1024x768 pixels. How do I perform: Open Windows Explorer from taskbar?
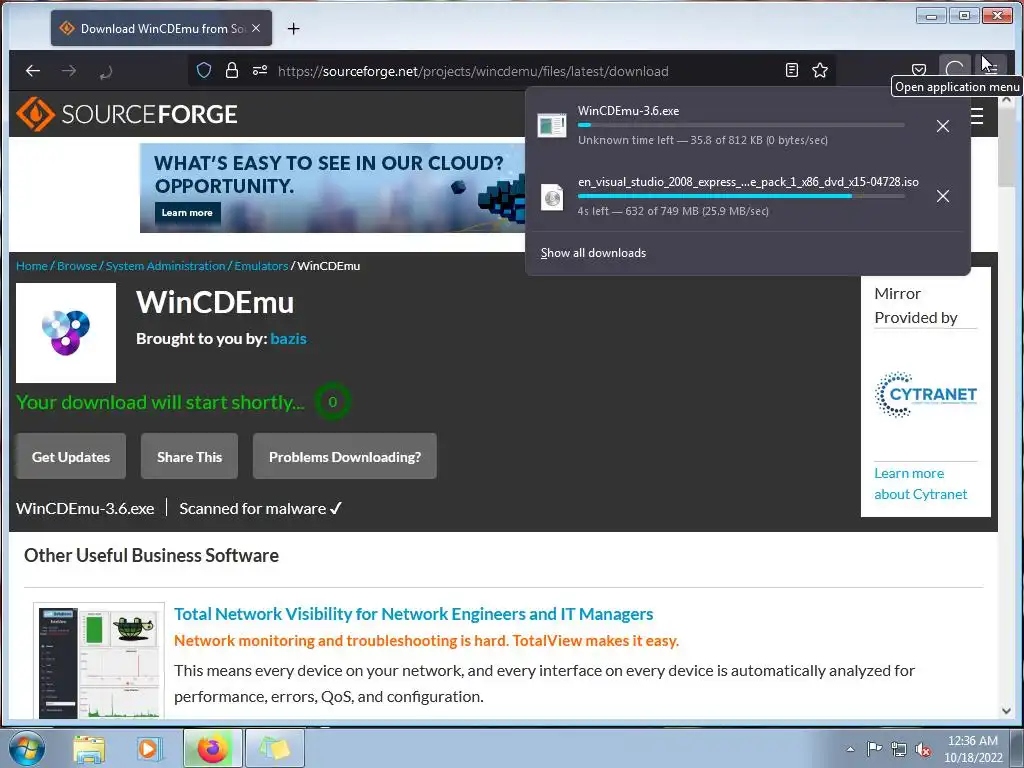coord(89,749)
